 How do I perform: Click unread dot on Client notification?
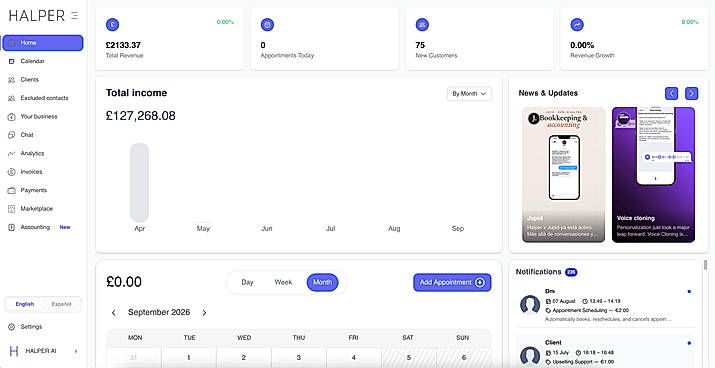pos(689,343)
